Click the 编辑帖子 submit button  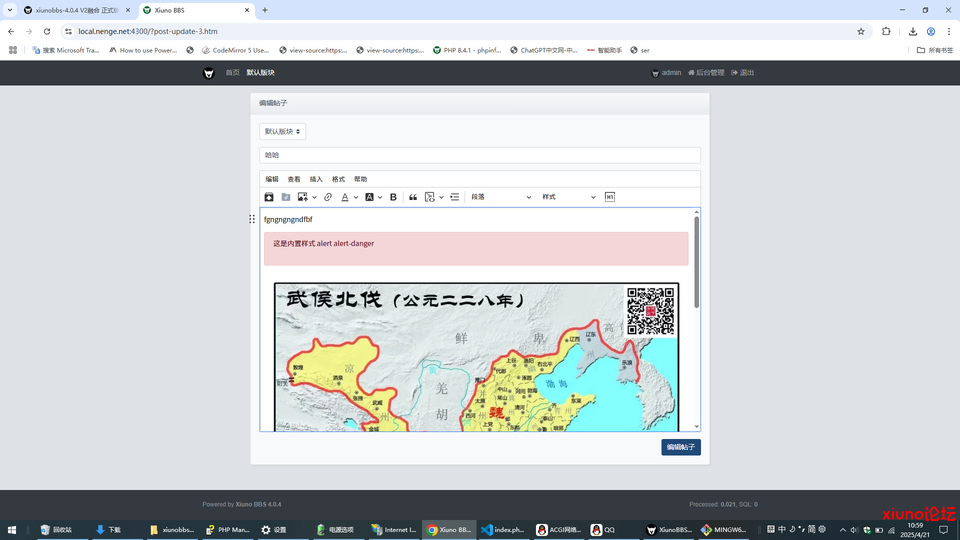pos(681,447)
